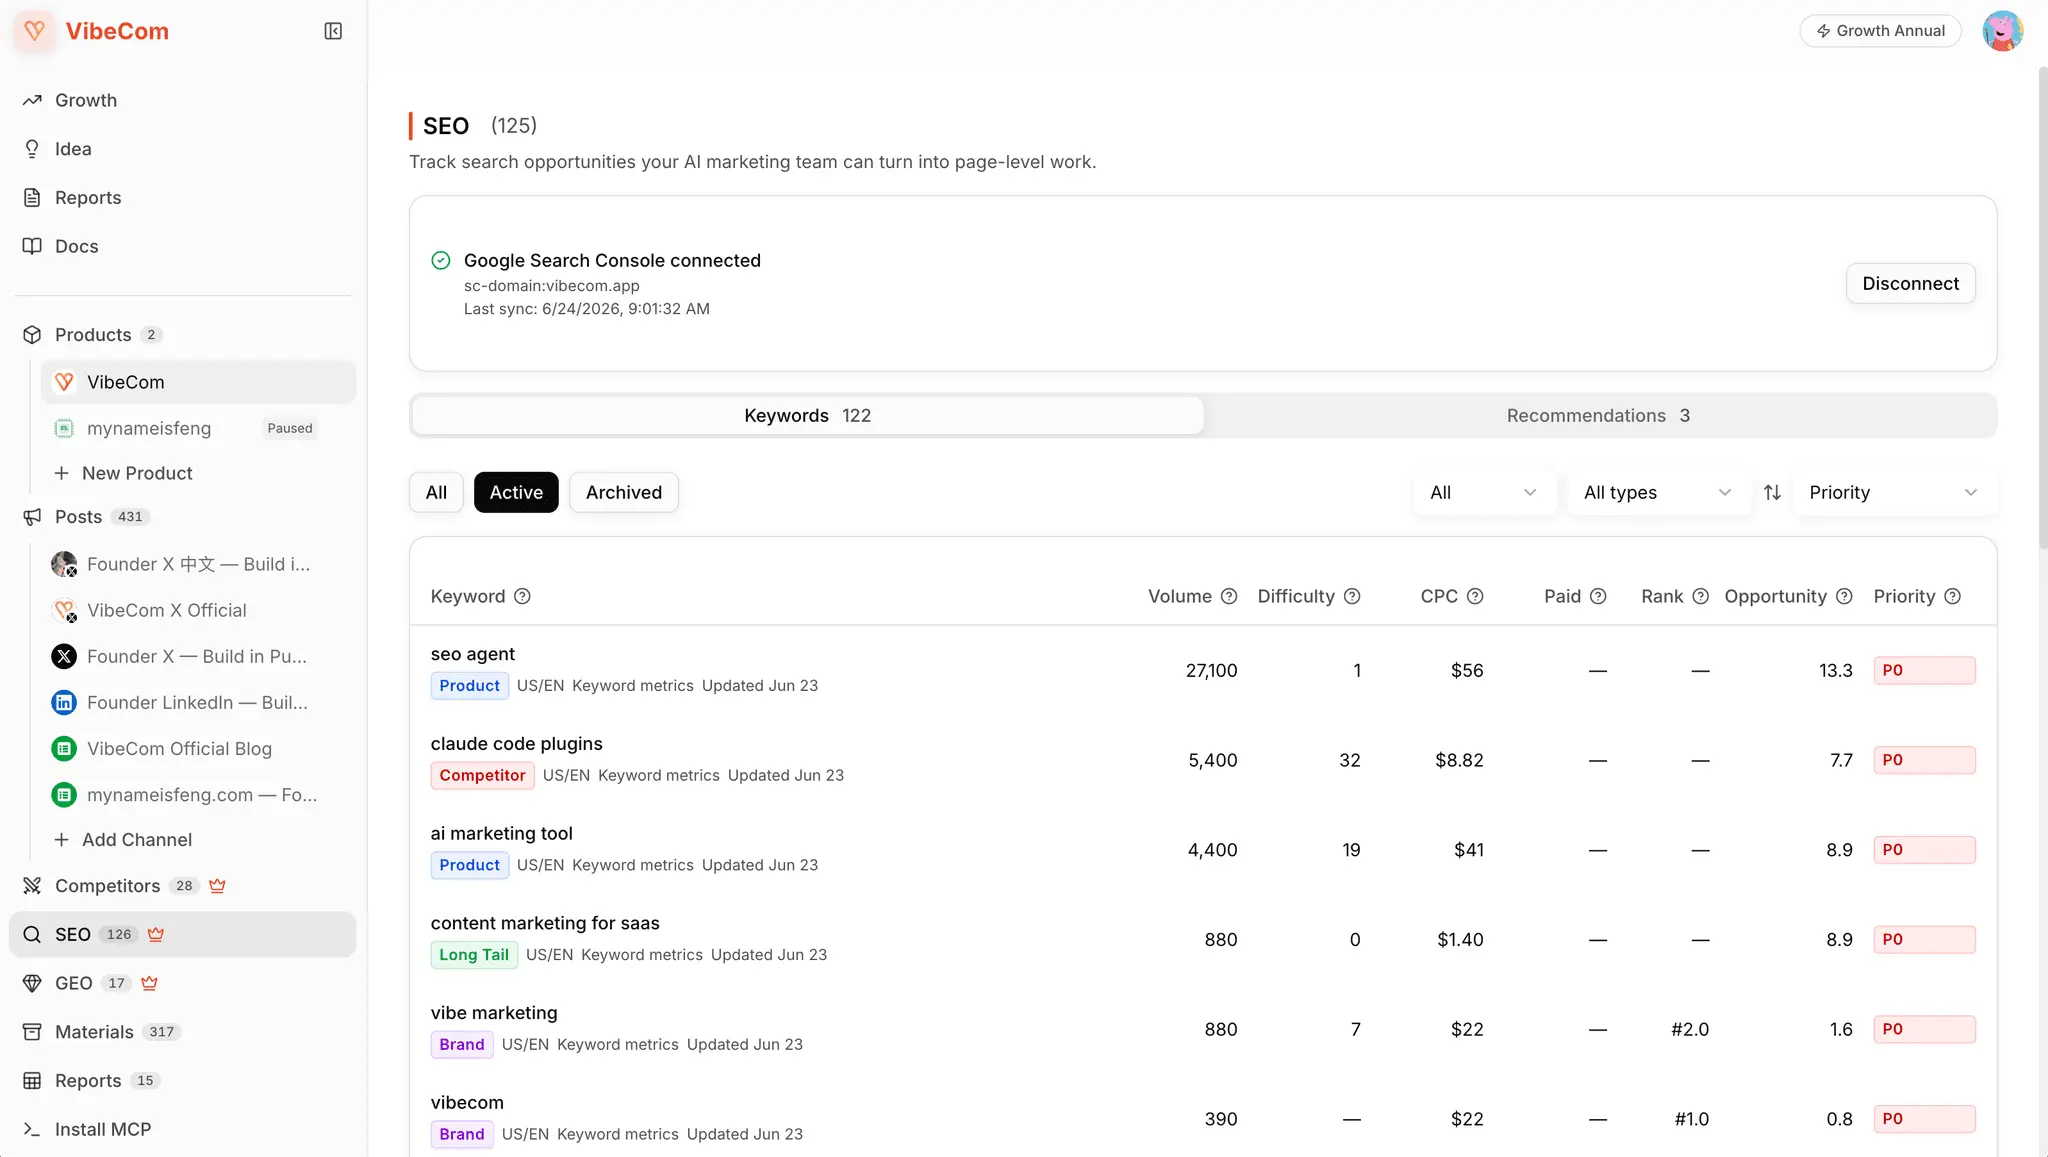Show All keywords filter

436,492
